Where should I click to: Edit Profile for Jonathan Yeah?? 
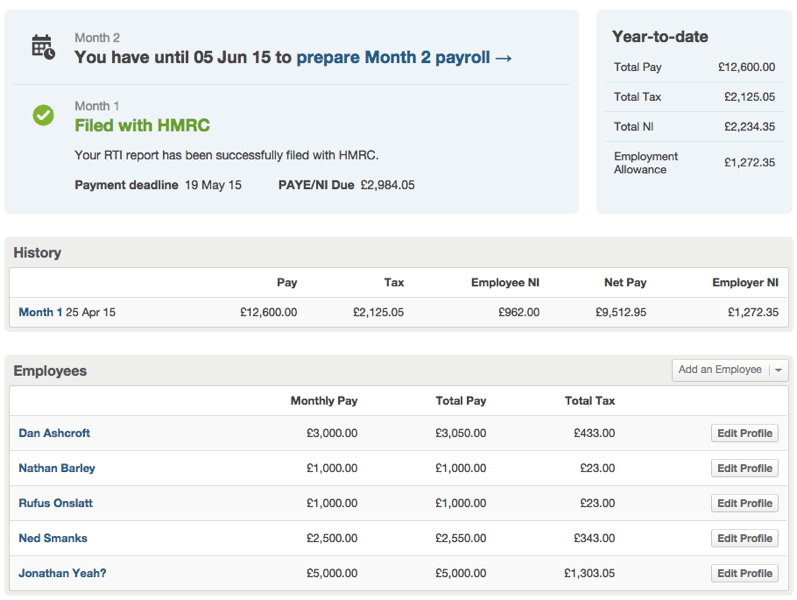[744, 573]
